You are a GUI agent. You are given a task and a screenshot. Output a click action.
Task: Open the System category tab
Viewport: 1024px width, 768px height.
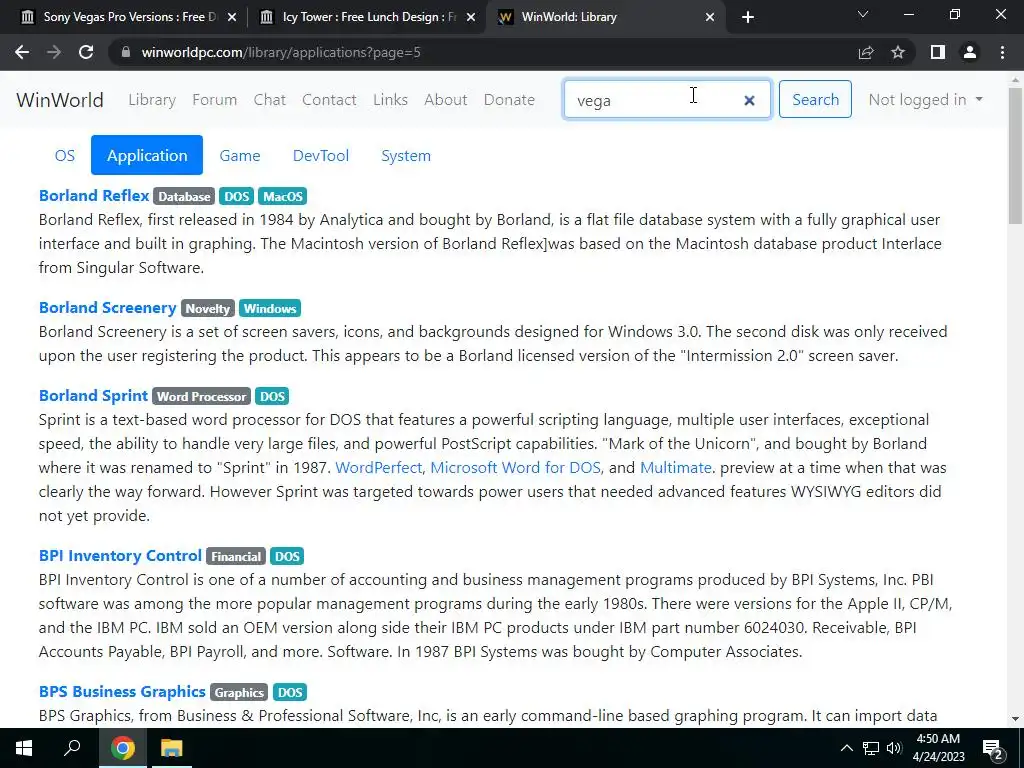click(x=406, y=155)
